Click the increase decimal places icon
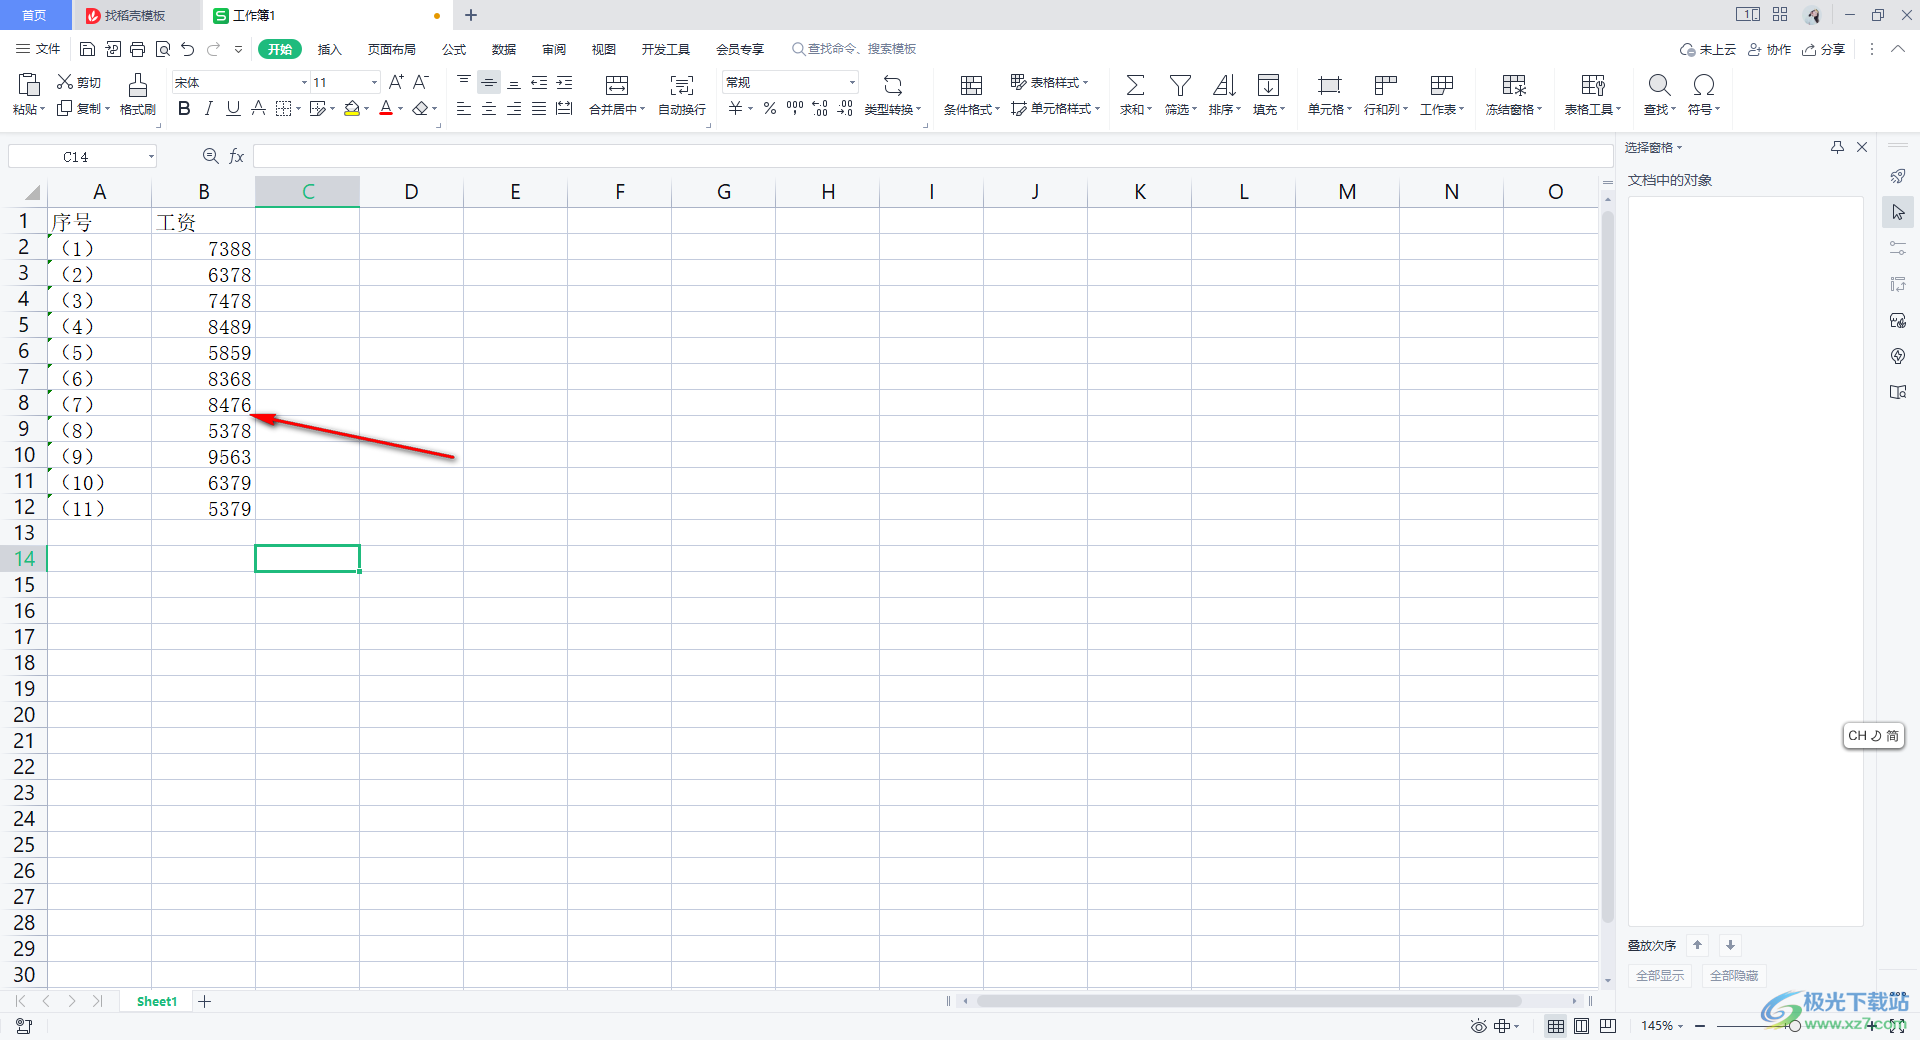 tap(820, 108)
